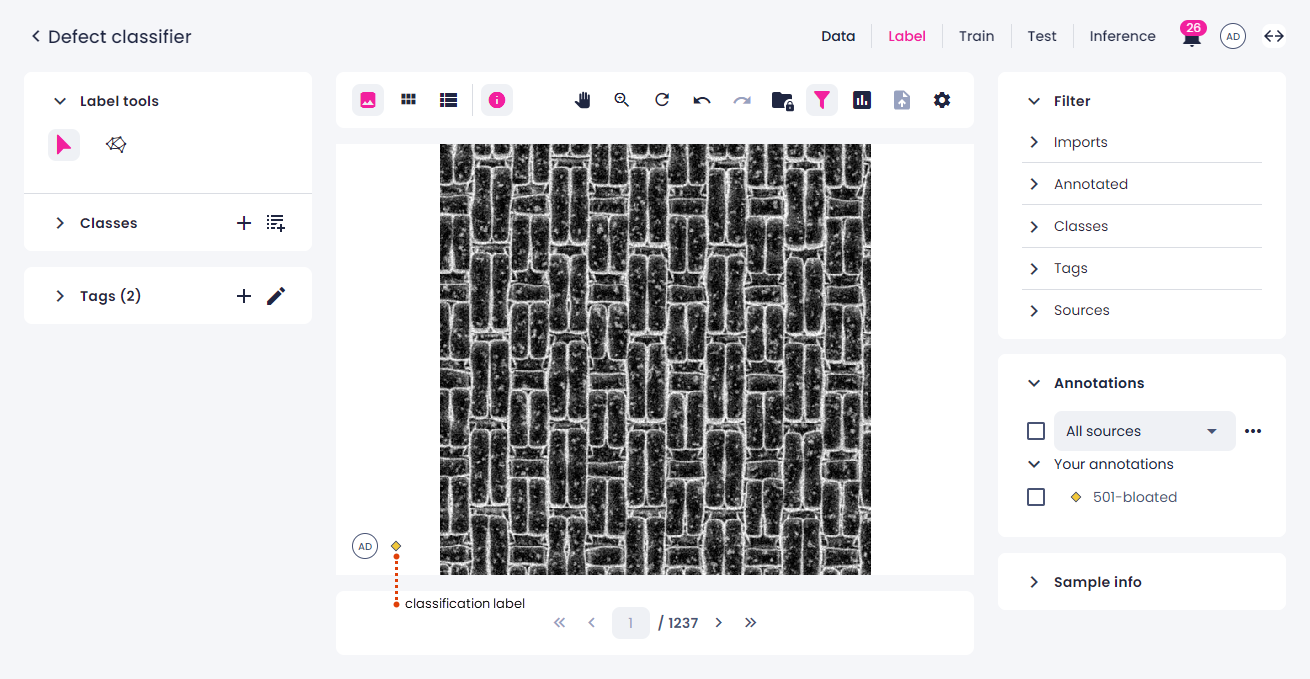This screenshot has width=1310, height=679.
Task: Expand the Sample info panel
Action: (1034, 582)
